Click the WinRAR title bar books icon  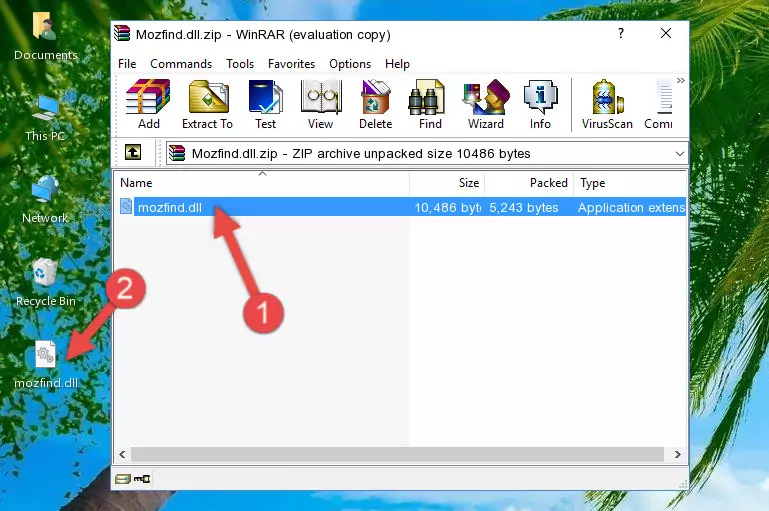click(x=122, y=33)
